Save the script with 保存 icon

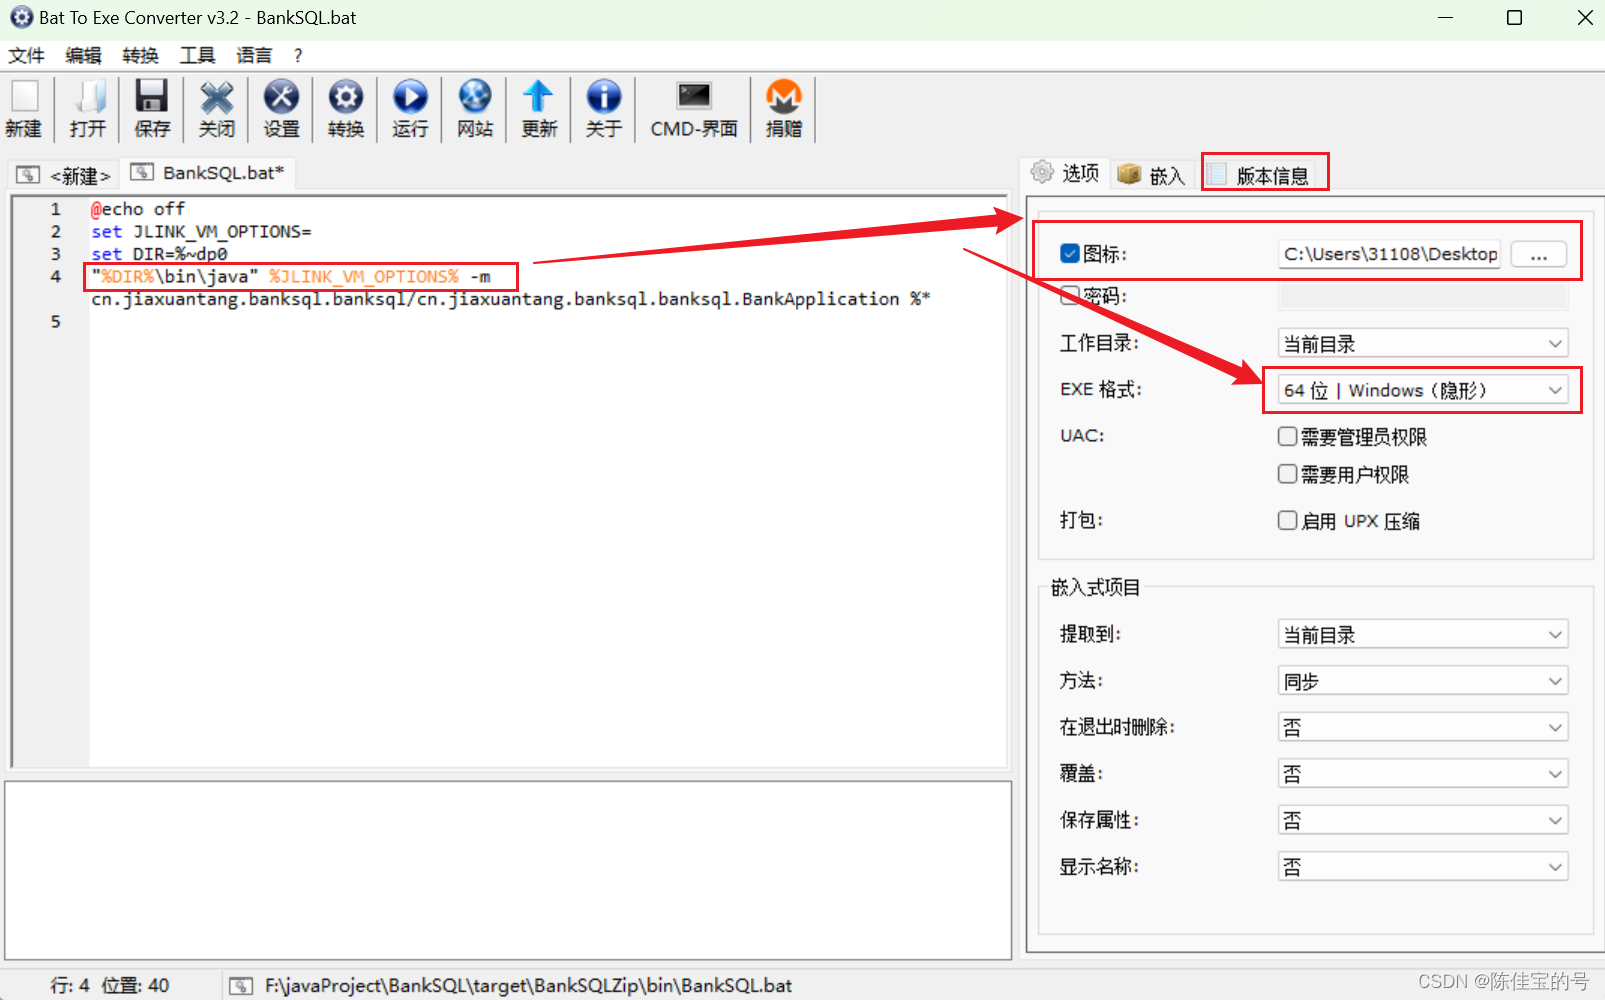(152, 109)
